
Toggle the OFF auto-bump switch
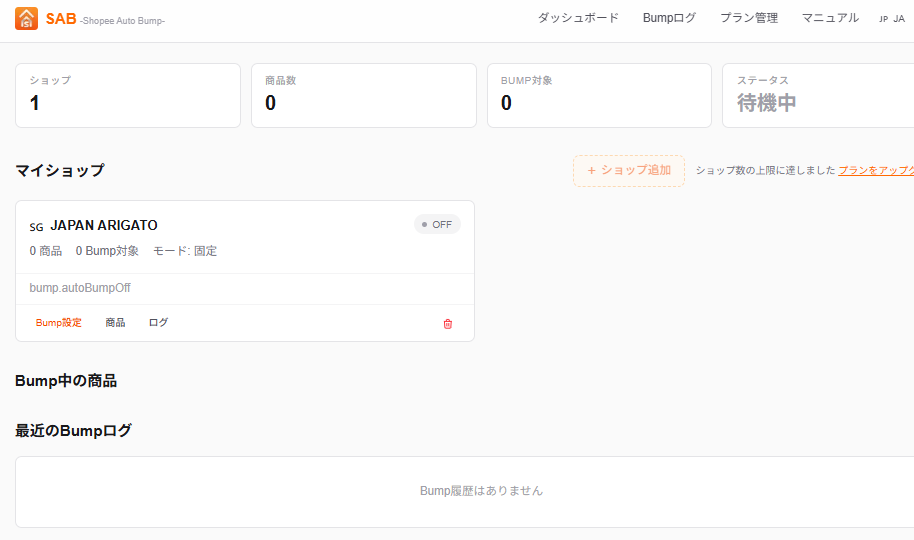437,225
